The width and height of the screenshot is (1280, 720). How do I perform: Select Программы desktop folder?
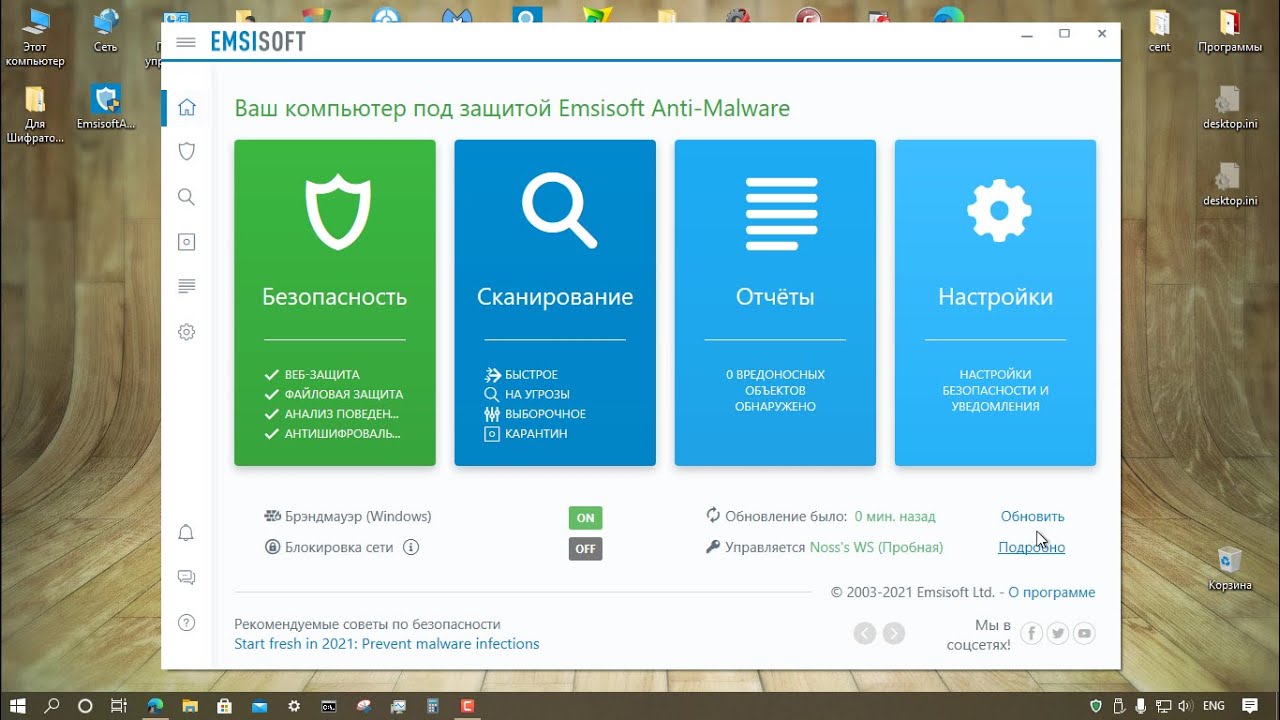click(1230, 31)
